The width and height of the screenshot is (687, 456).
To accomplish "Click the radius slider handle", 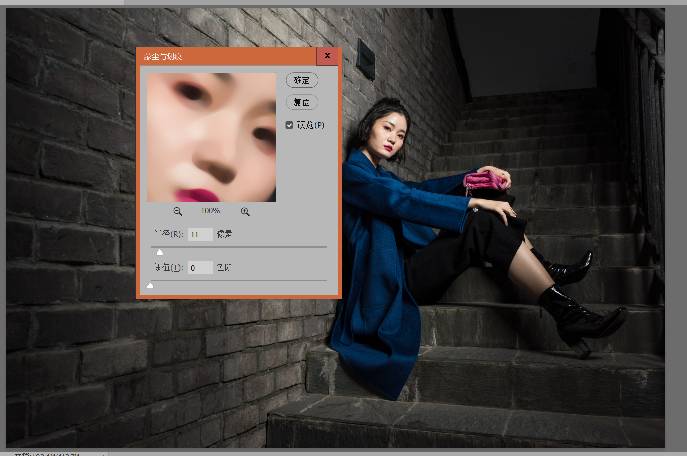I will click(x=159, y=252).
